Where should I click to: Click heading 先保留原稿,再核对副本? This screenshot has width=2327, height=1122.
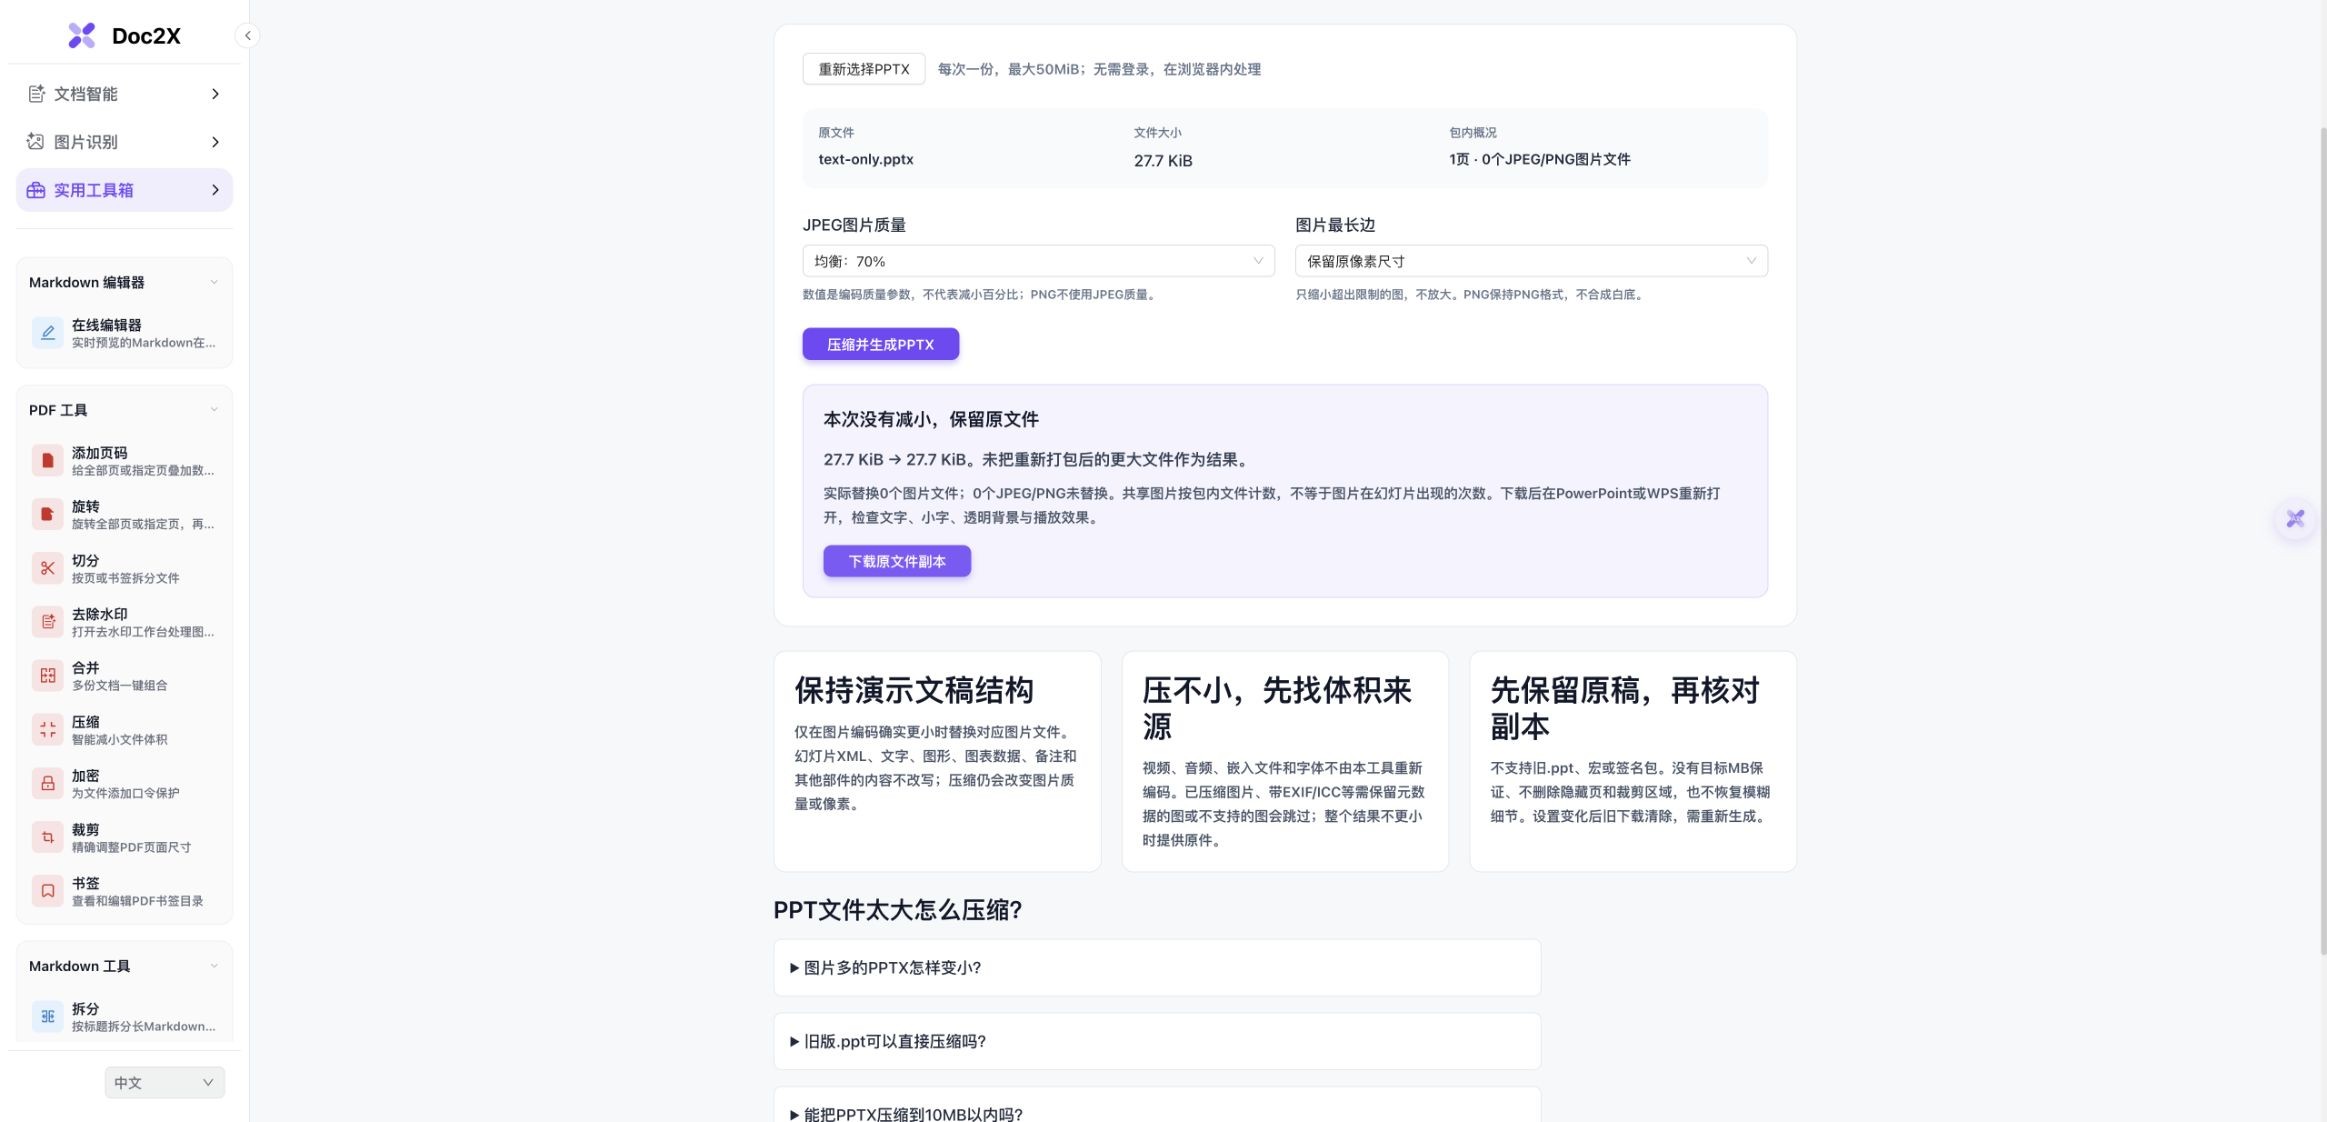(x=1625, y=708)
